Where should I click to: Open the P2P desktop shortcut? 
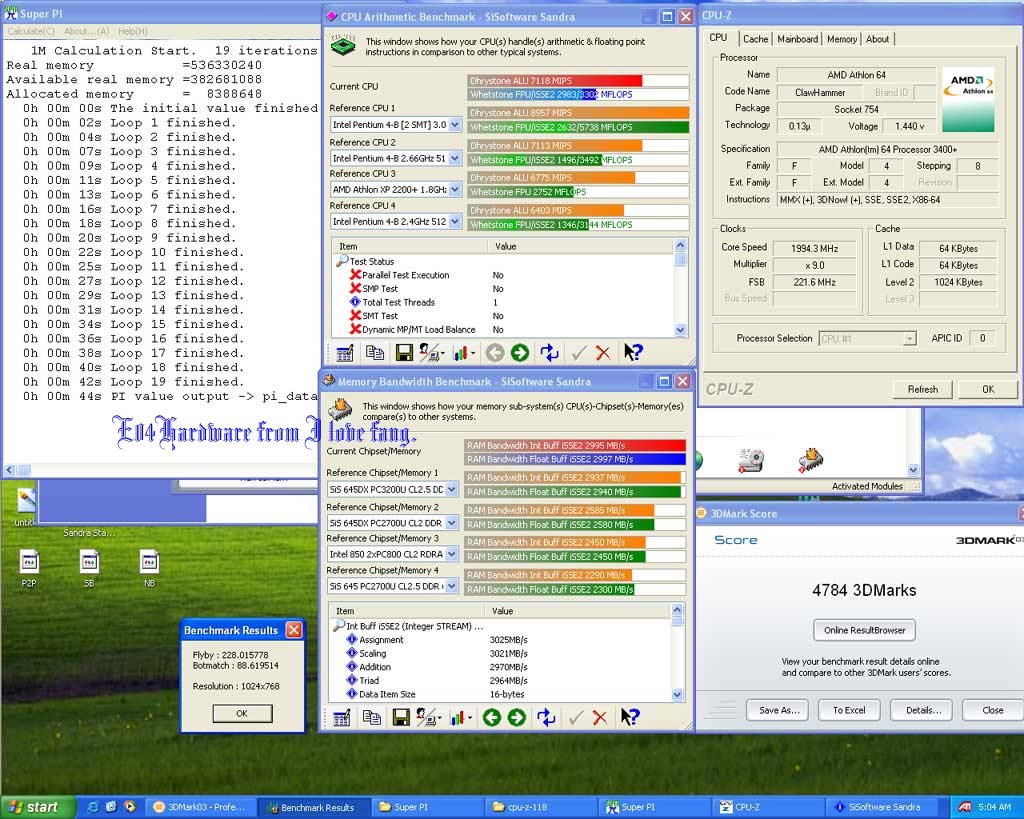tap(29, 568)
